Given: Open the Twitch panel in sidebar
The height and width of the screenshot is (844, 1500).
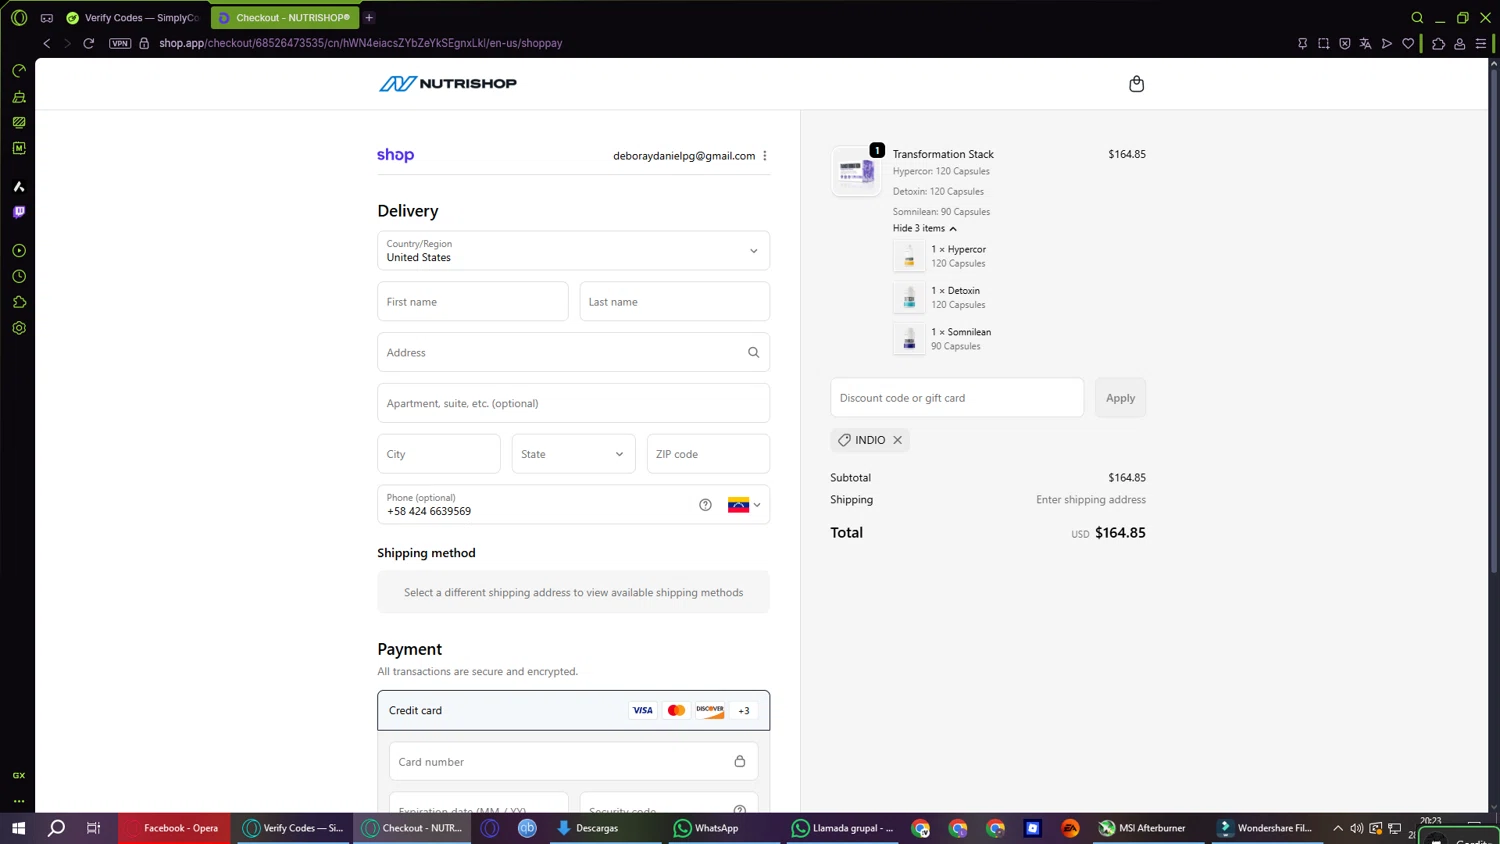Looking at the screenshot, I should 19,212.
